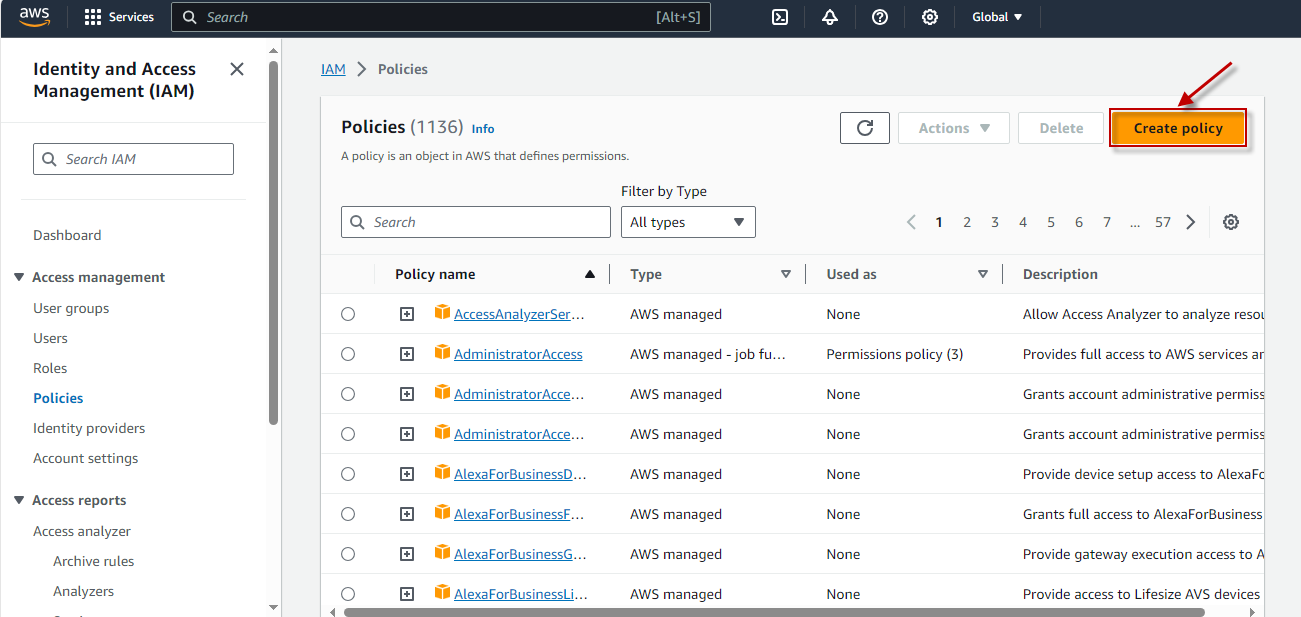The width and height of the screenshot is (1301, 617).
Task: Open the Filter by Type dropdown
Action: tap(688, 222)
